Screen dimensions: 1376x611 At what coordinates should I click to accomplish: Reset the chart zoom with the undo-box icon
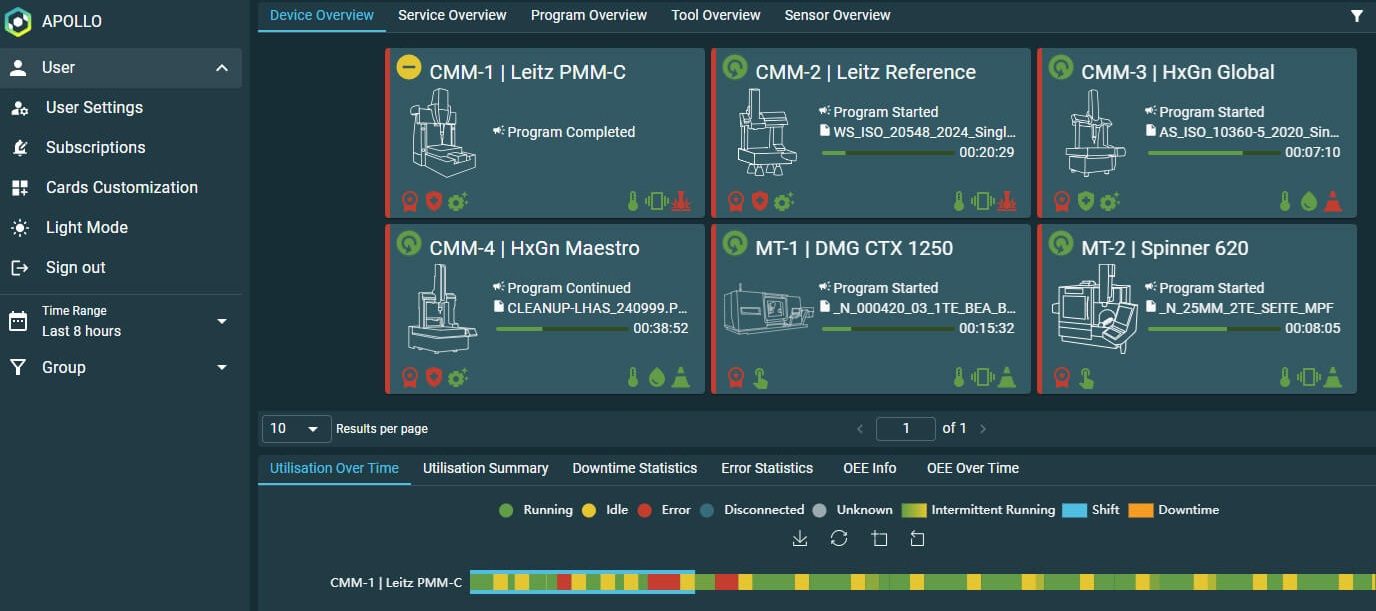[x=917, y=538]
